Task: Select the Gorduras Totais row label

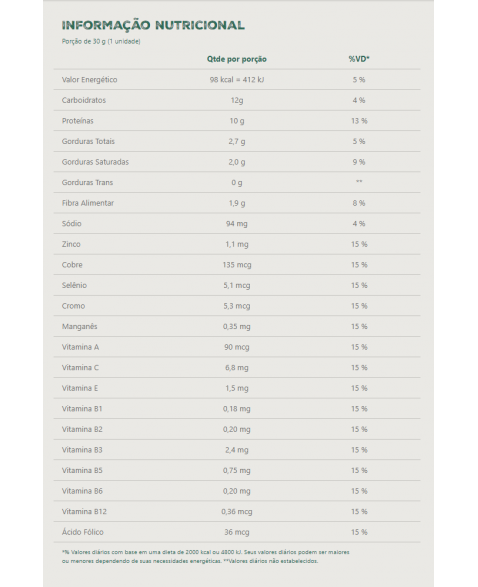Action: [x=88, y=142]
